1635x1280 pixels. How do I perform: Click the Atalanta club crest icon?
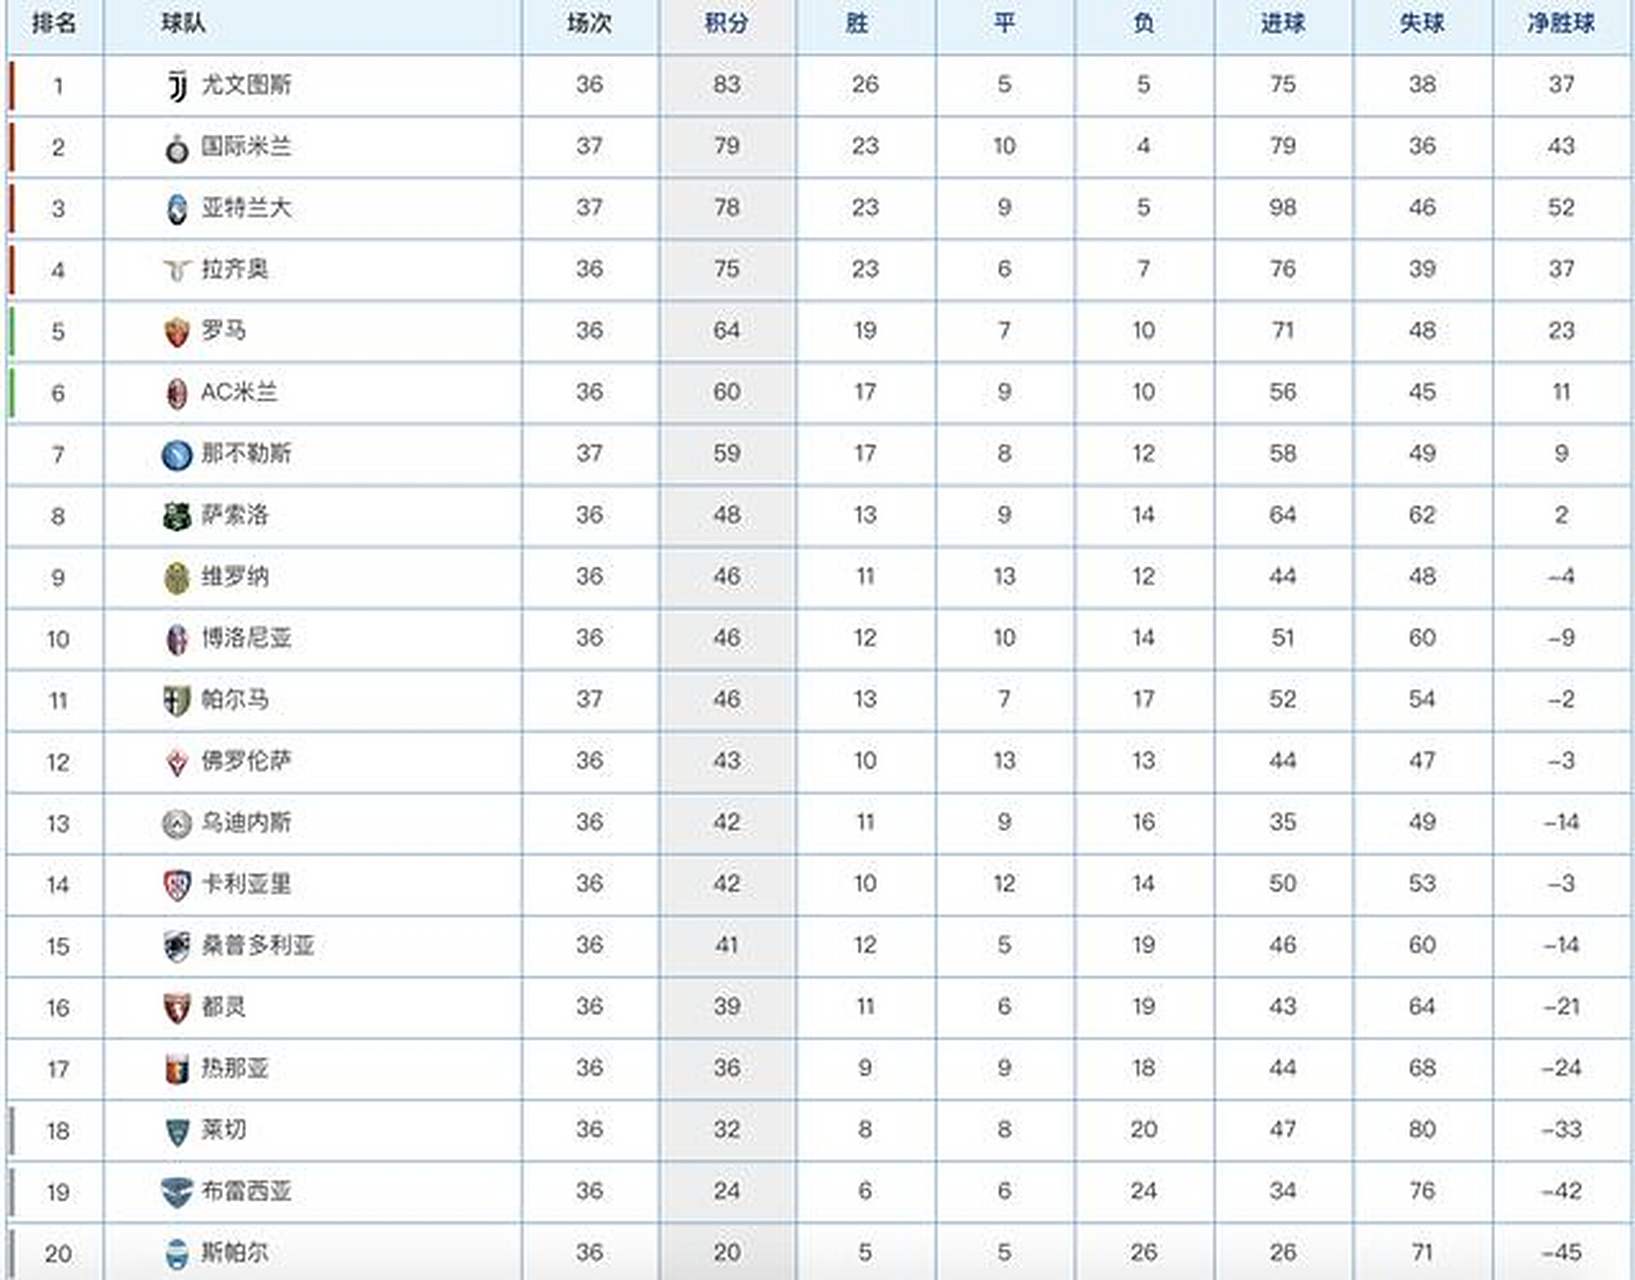click(177, 209)
